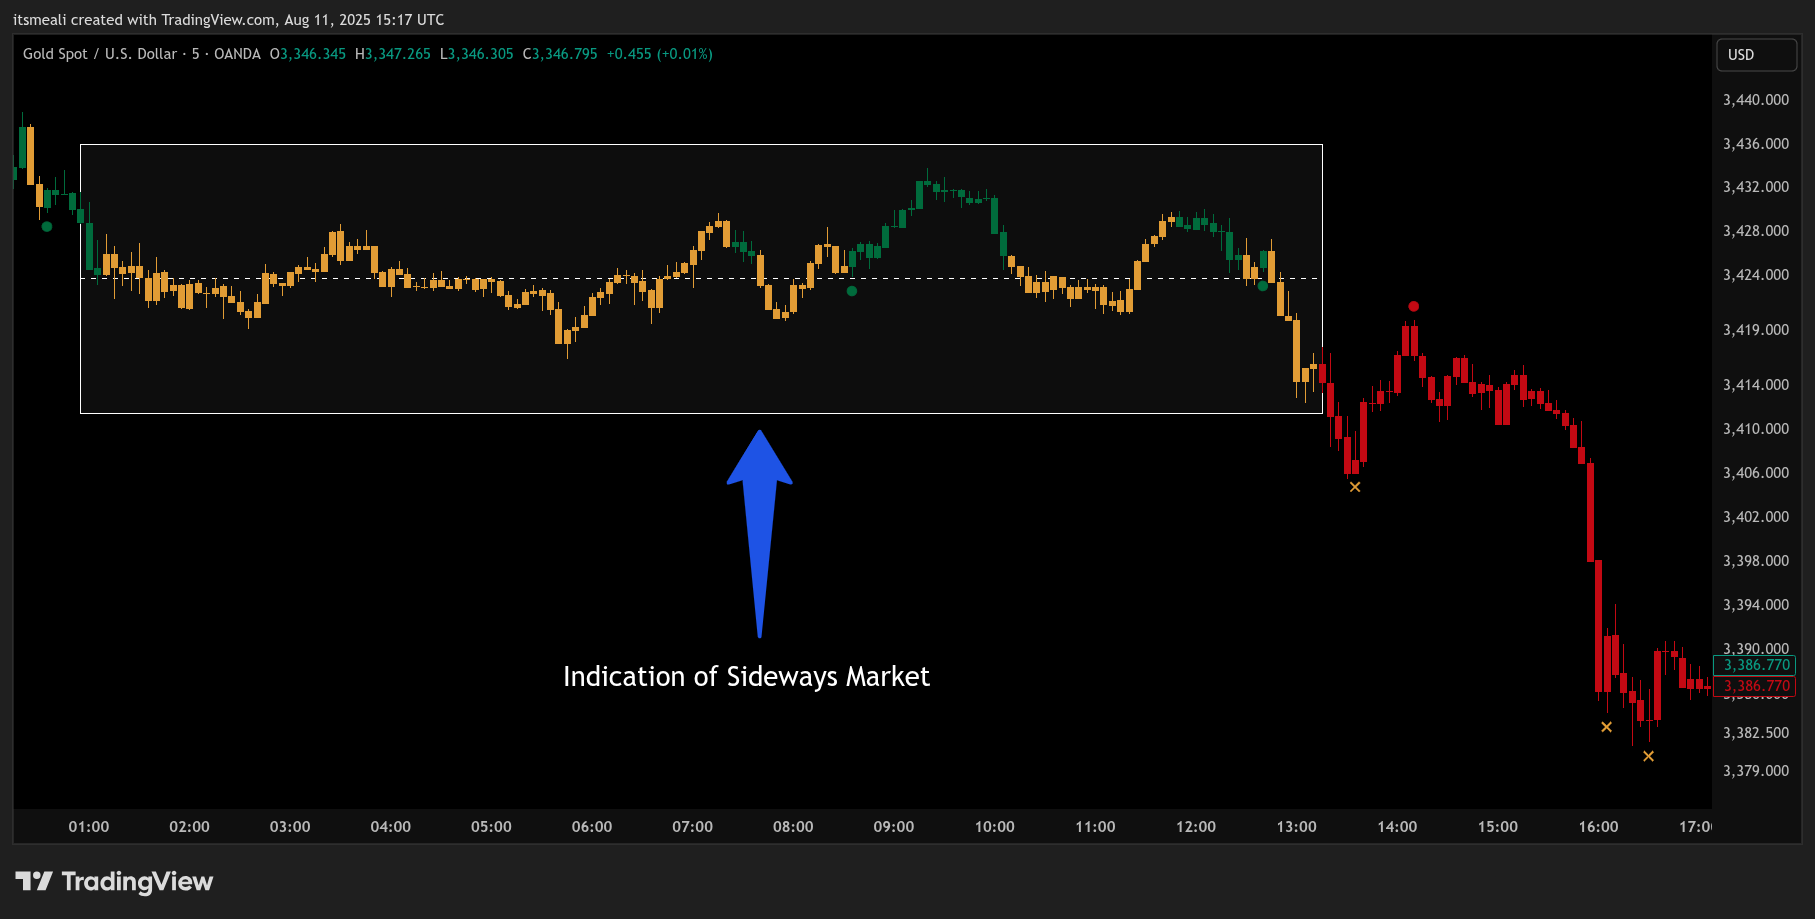Click the TradingView logo
1815x919 pixels.
pos(114,881)
